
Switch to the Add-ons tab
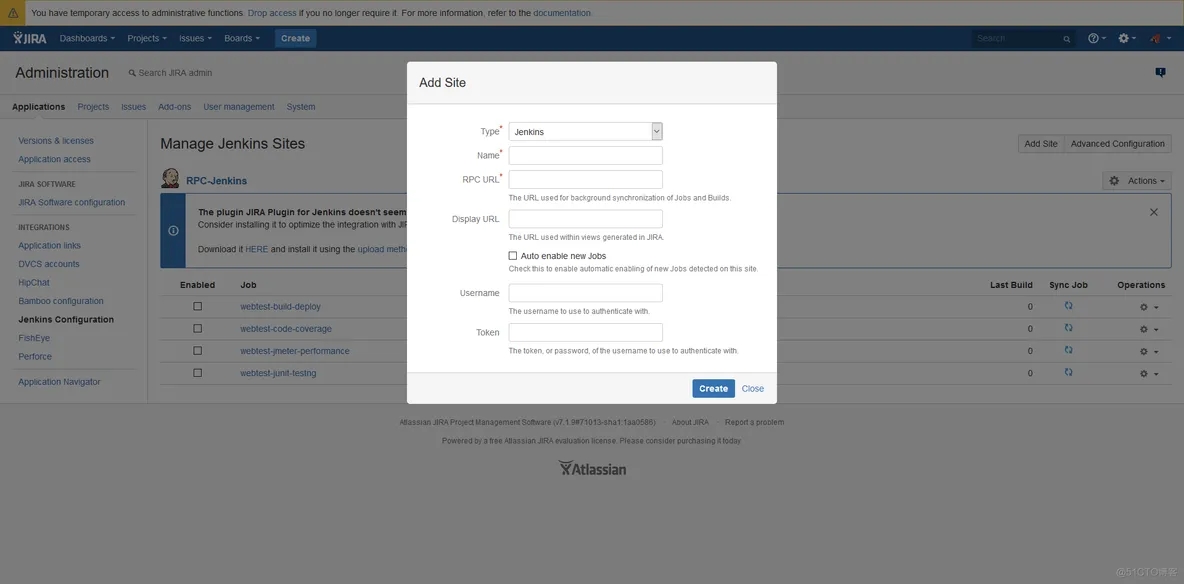174,107
